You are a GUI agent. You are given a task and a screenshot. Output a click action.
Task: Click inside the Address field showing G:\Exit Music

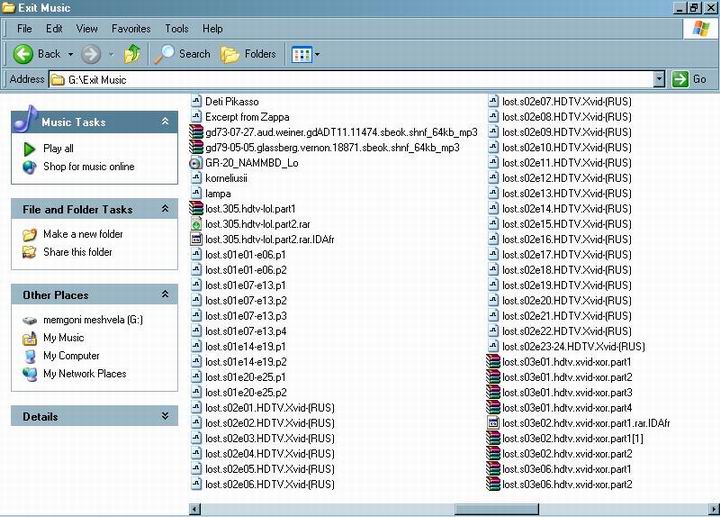350,79
